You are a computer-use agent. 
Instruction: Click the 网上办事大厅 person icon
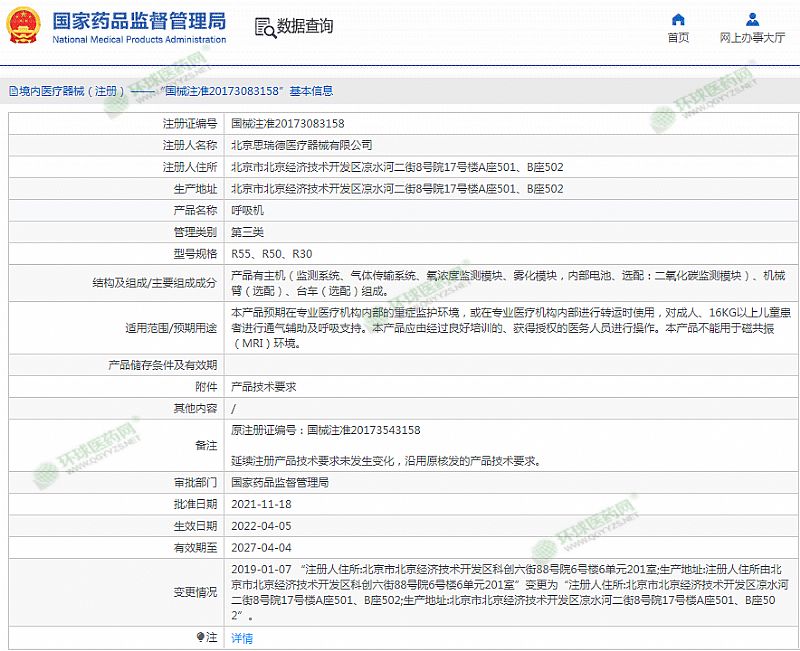(x=752, y=19)
